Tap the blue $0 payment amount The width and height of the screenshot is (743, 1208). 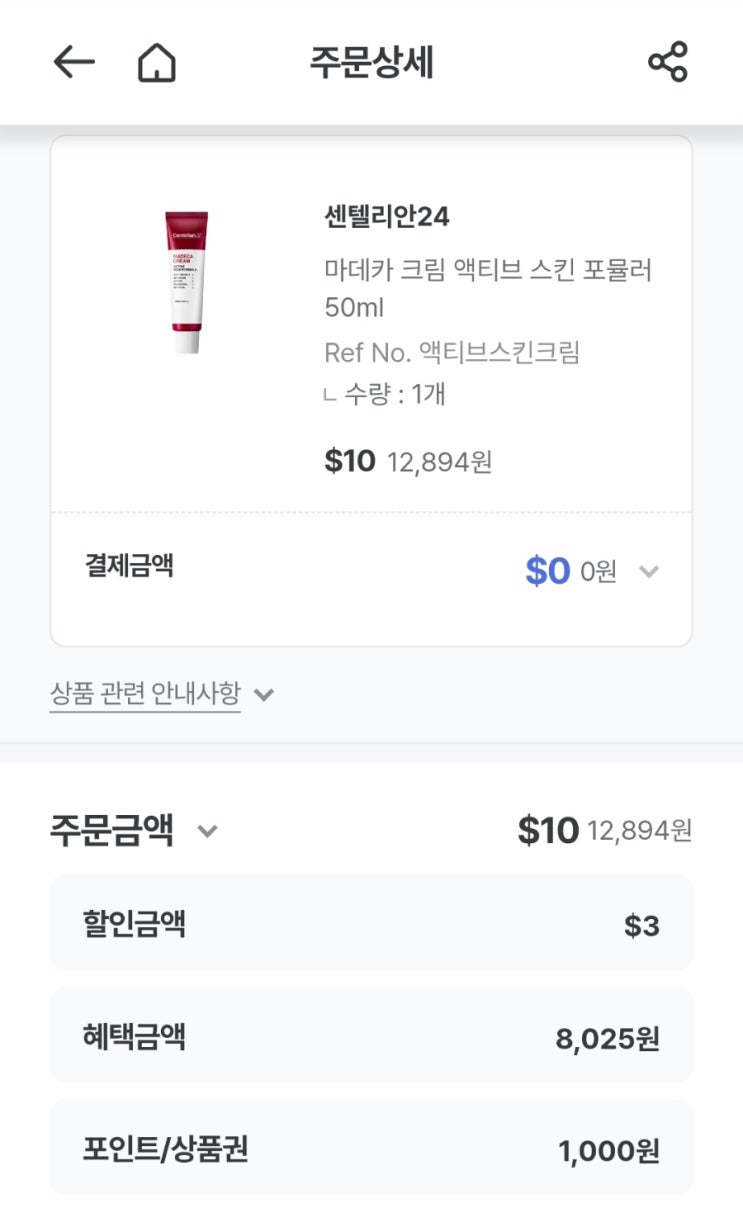(x=547, y=571)
